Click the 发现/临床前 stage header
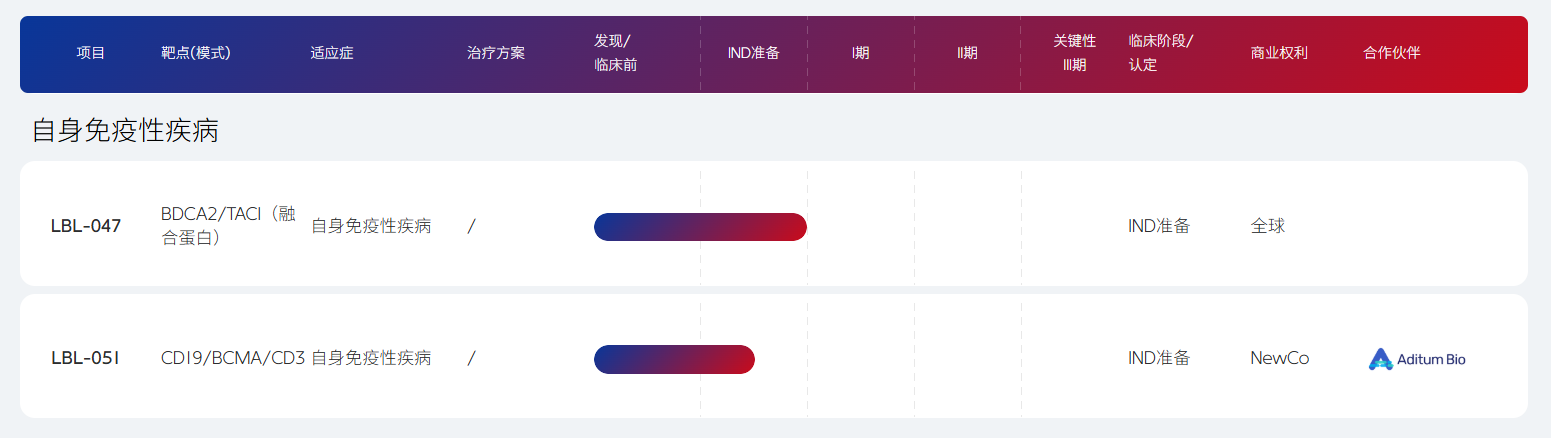The width and height of the screenshot is (1551, 438). tap(615, 53)
